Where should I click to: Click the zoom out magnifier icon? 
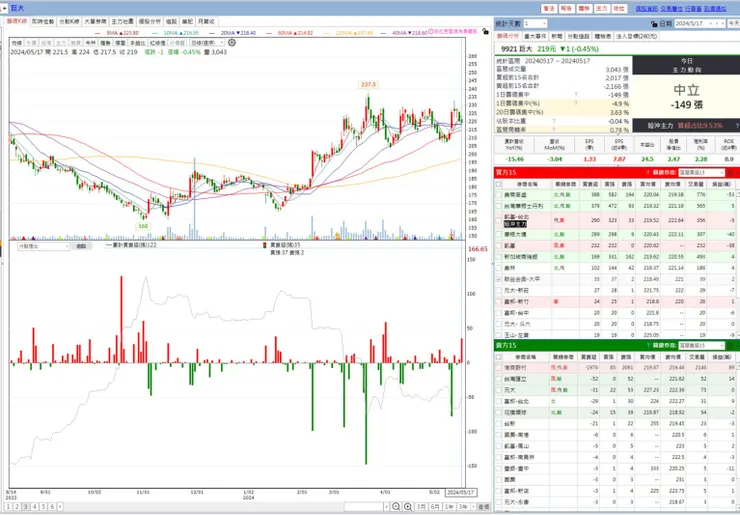coord(396,507)
